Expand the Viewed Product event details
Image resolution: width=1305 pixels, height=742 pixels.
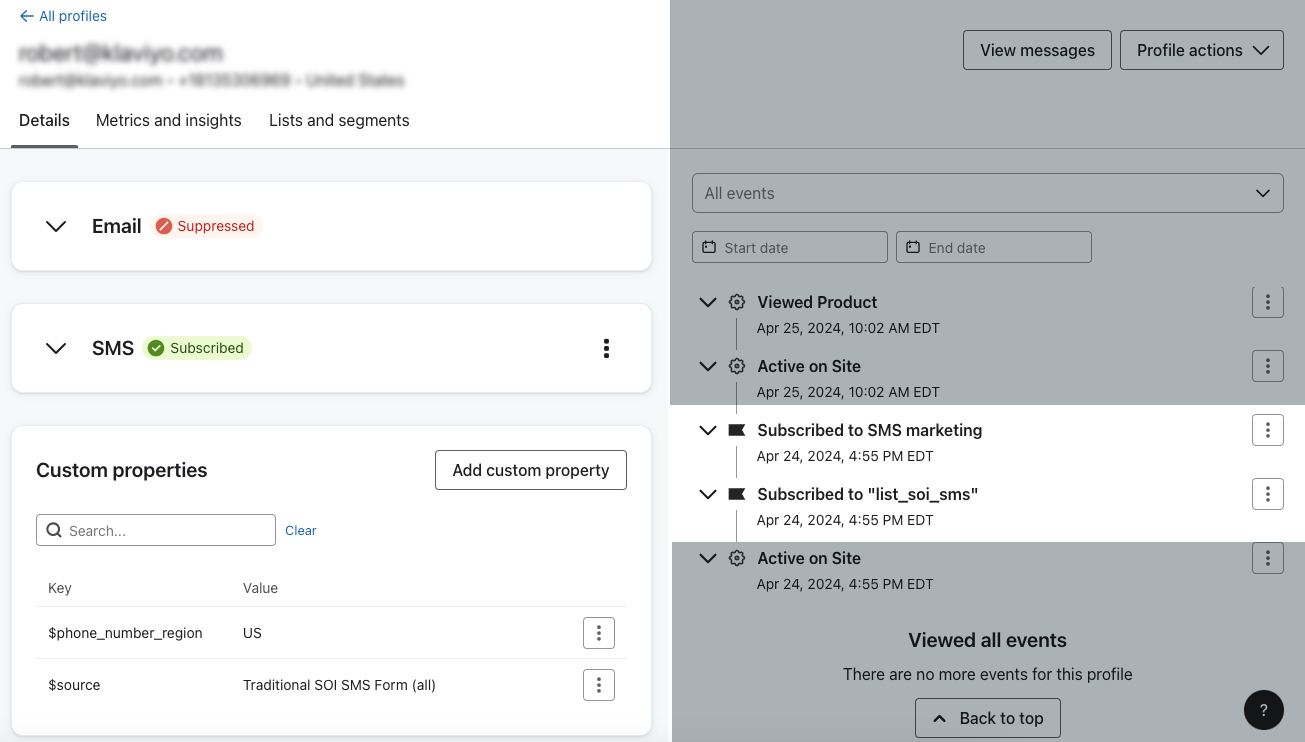(x=708, y=302)
